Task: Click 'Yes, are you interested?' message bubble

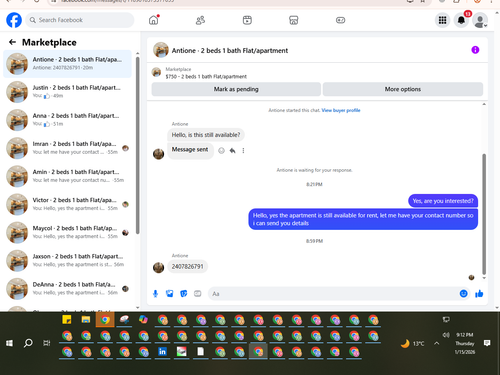Action: point(443,201)
